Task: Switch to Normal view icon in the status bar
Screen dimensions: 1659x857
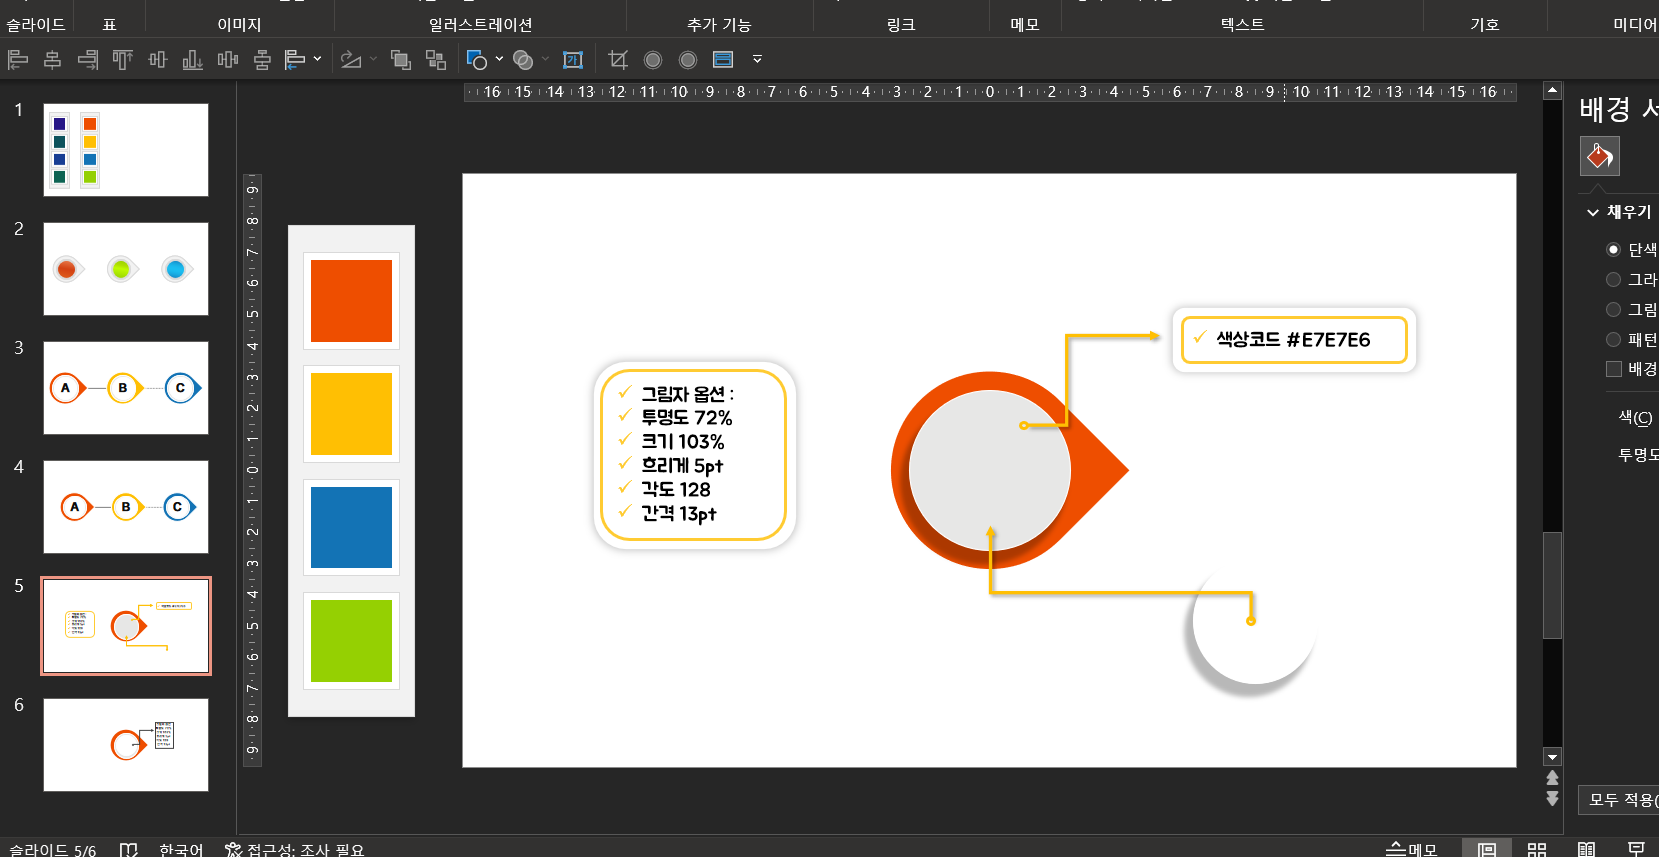Action: 1487,849
